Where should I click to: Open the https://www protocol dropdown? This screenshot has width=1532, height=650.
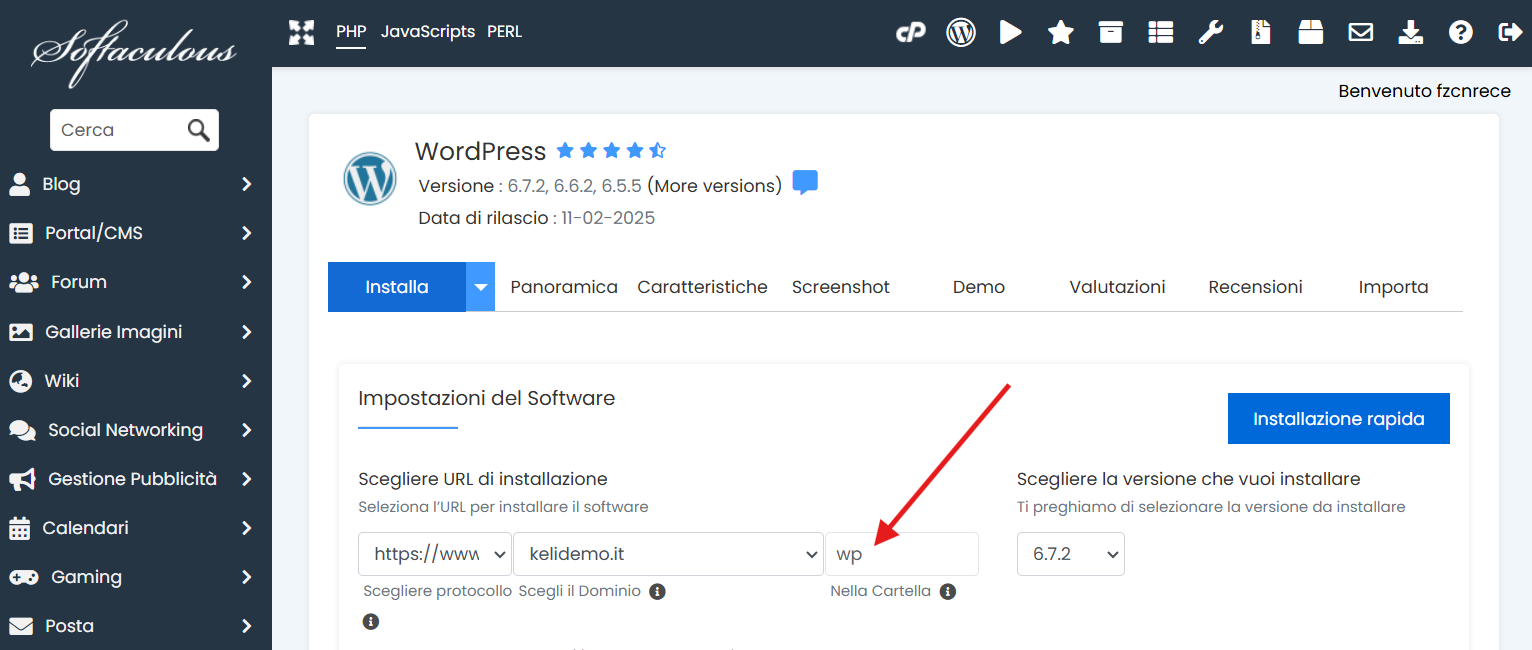point(435,554)
